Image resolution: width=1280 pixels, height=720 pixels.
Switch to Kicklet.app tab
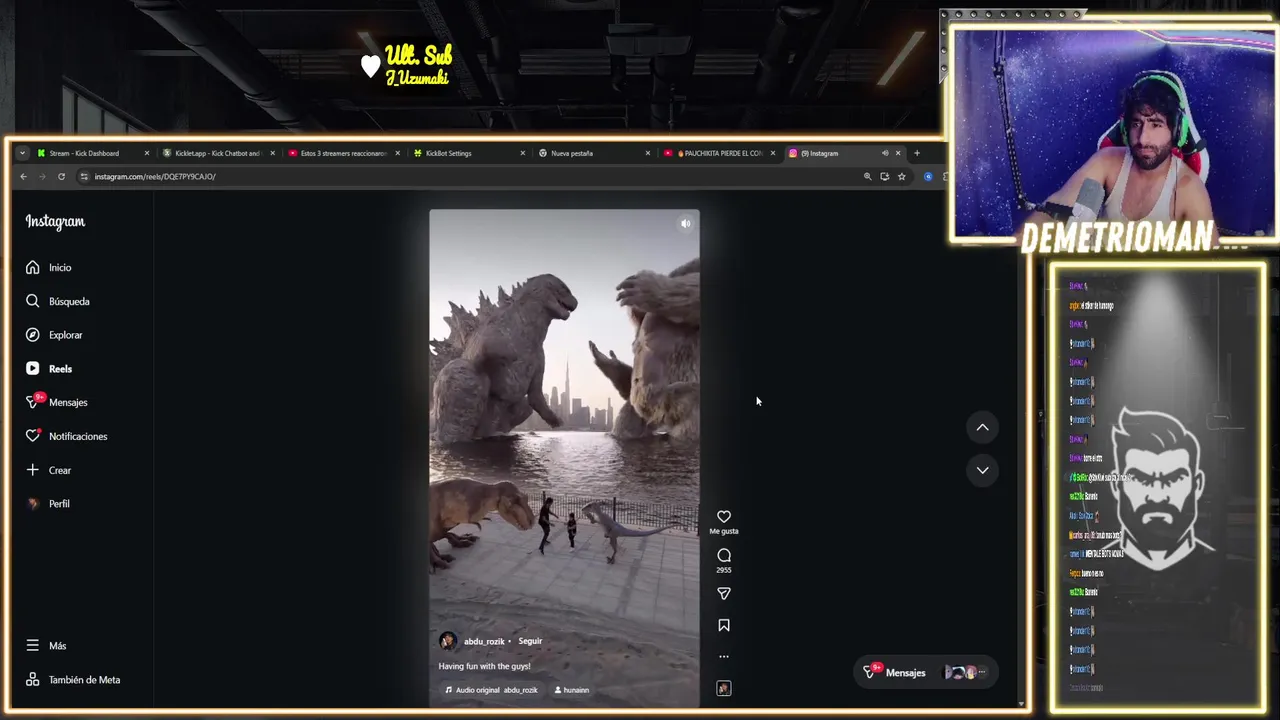[217, 153]
